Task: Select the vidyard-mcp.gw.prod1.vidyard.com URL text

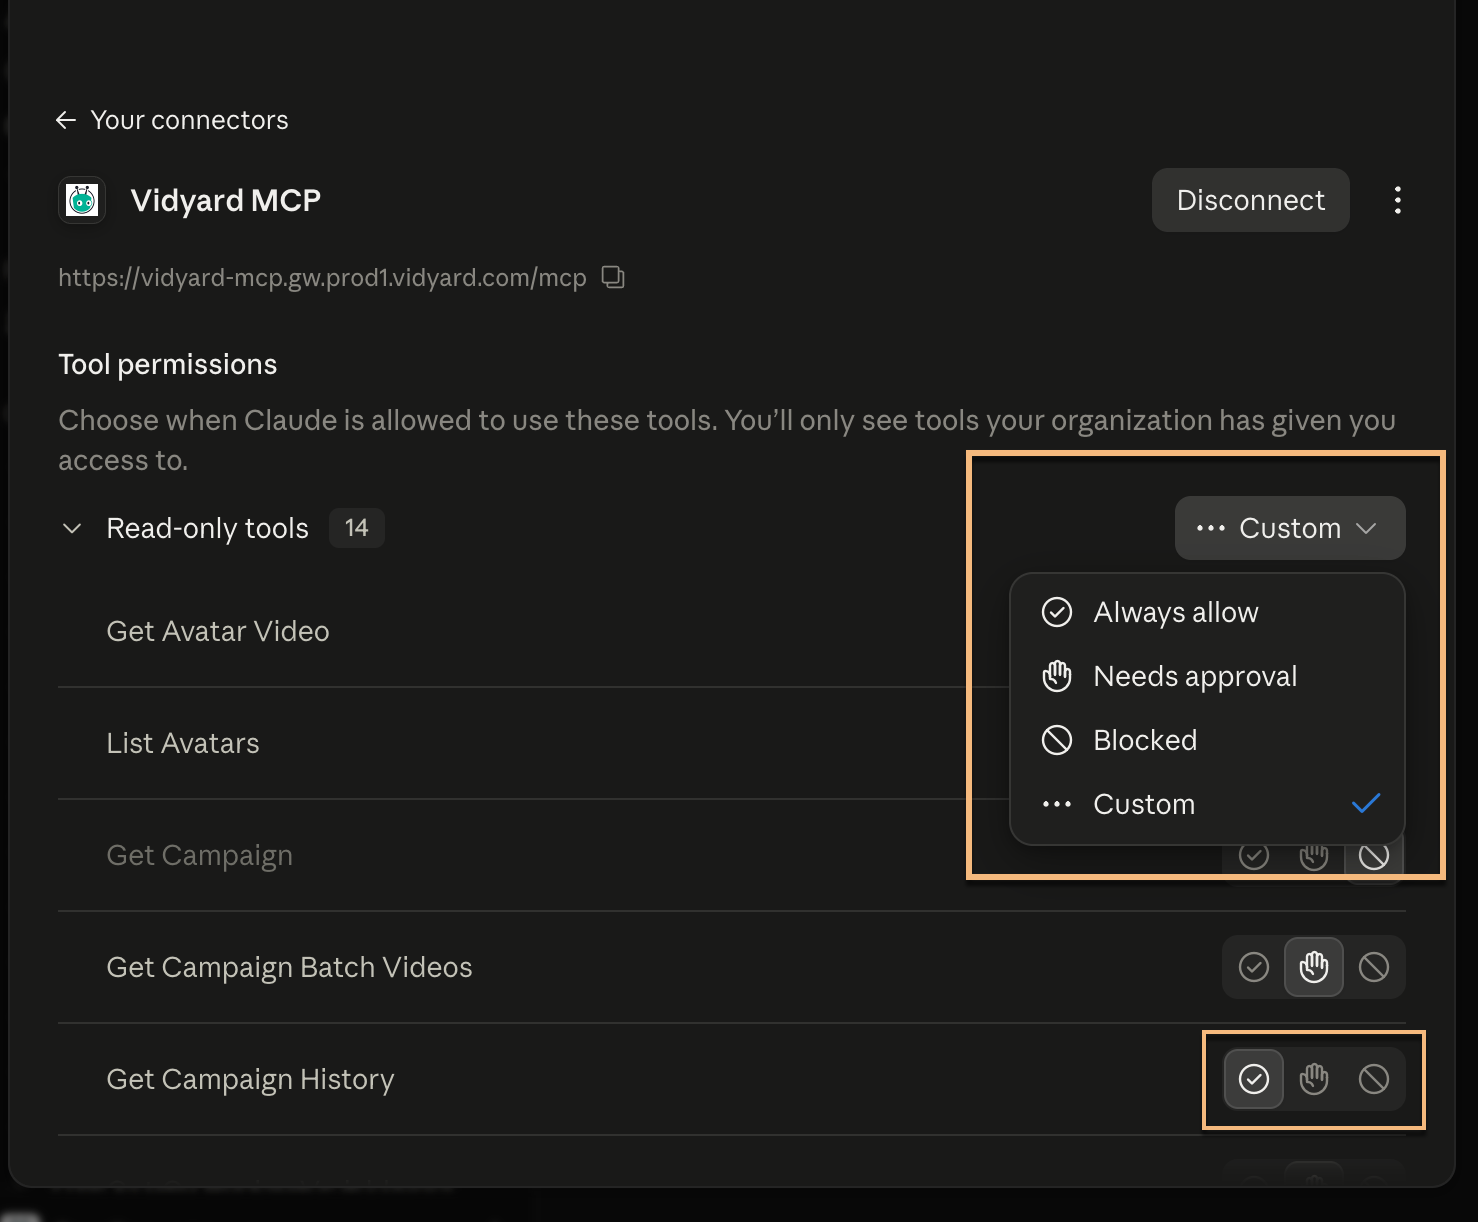Action: [x=322, y=277]
